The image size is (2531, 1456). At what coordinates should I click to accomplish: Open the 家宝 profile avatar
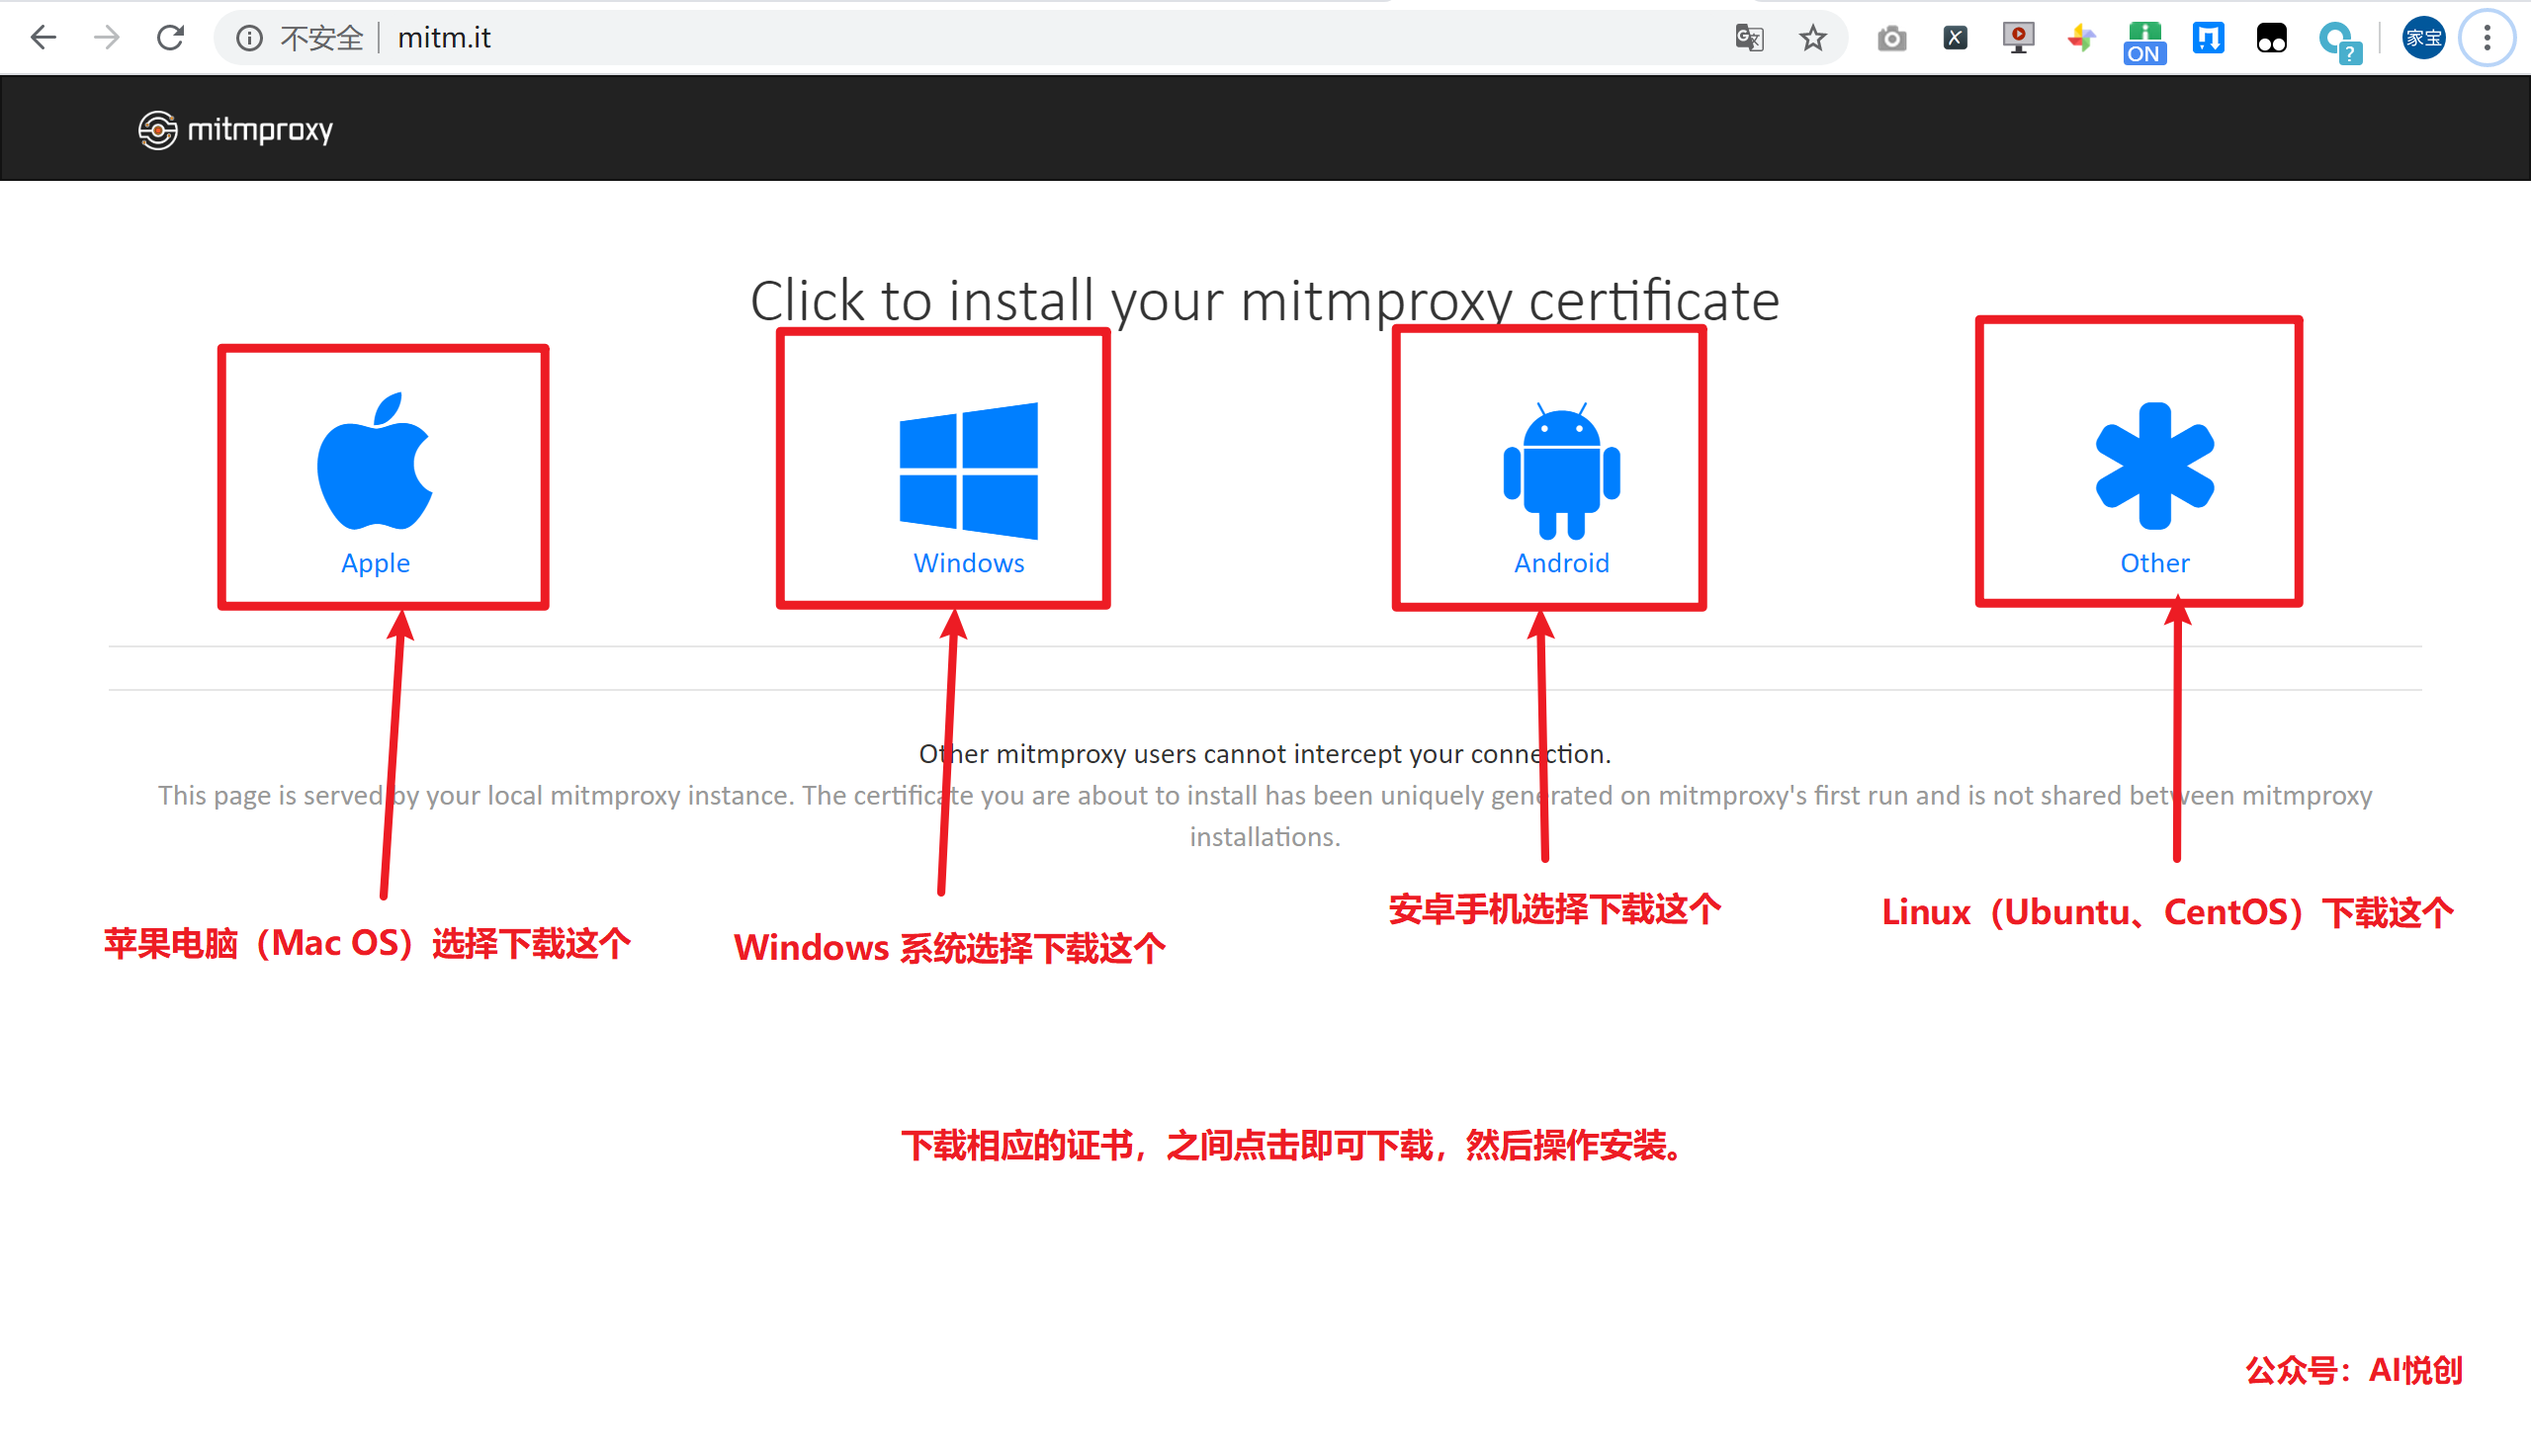point(2423,38)
